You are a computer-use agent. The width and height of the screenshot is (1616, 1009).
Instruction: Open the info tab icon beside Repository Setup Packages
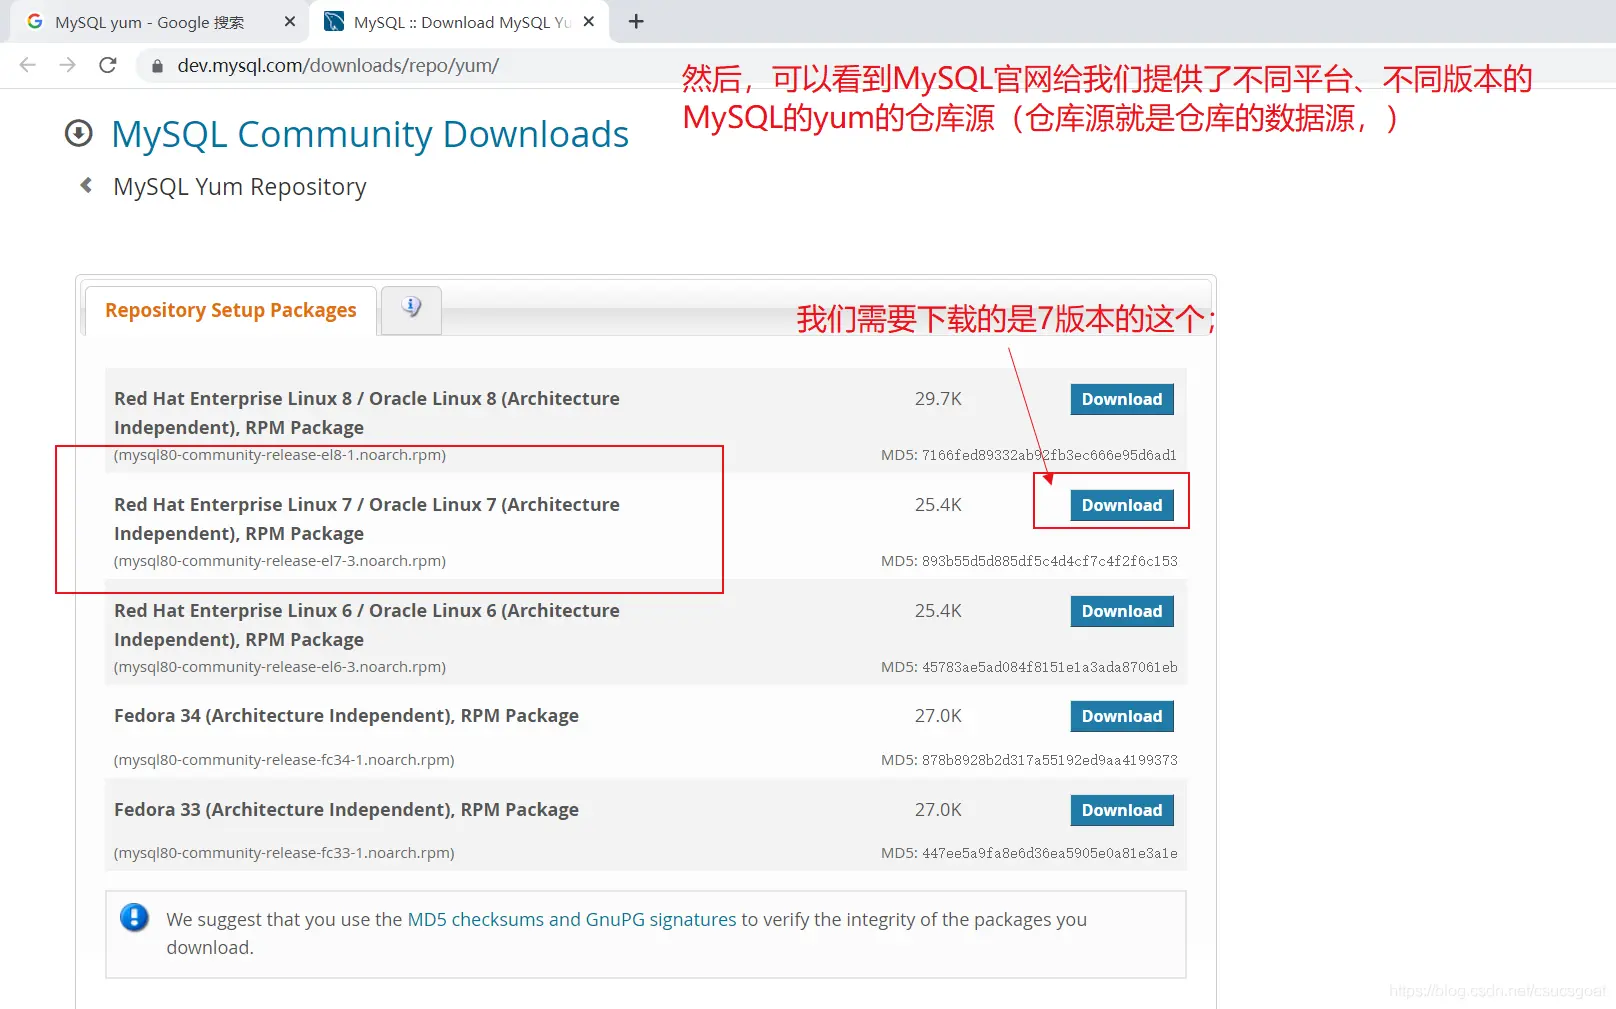[x=411, y=307]
